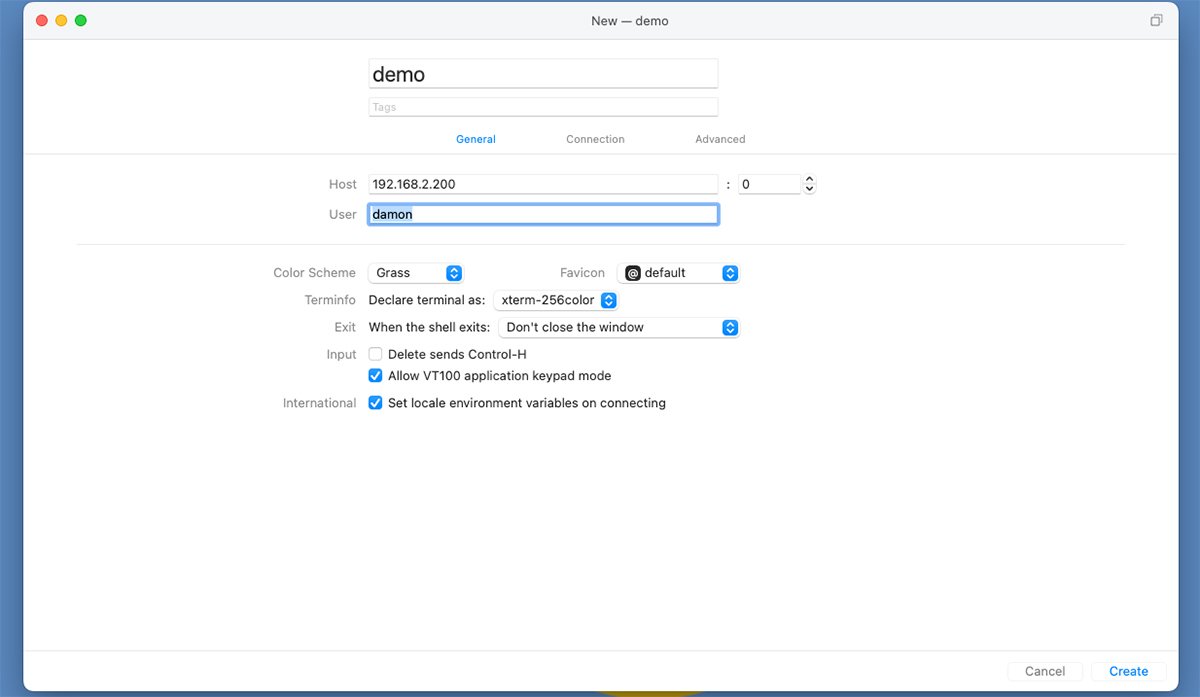The height and width of the screenshot is (697, 1200).
Task: Select the General tab
Action: [476, 139]
